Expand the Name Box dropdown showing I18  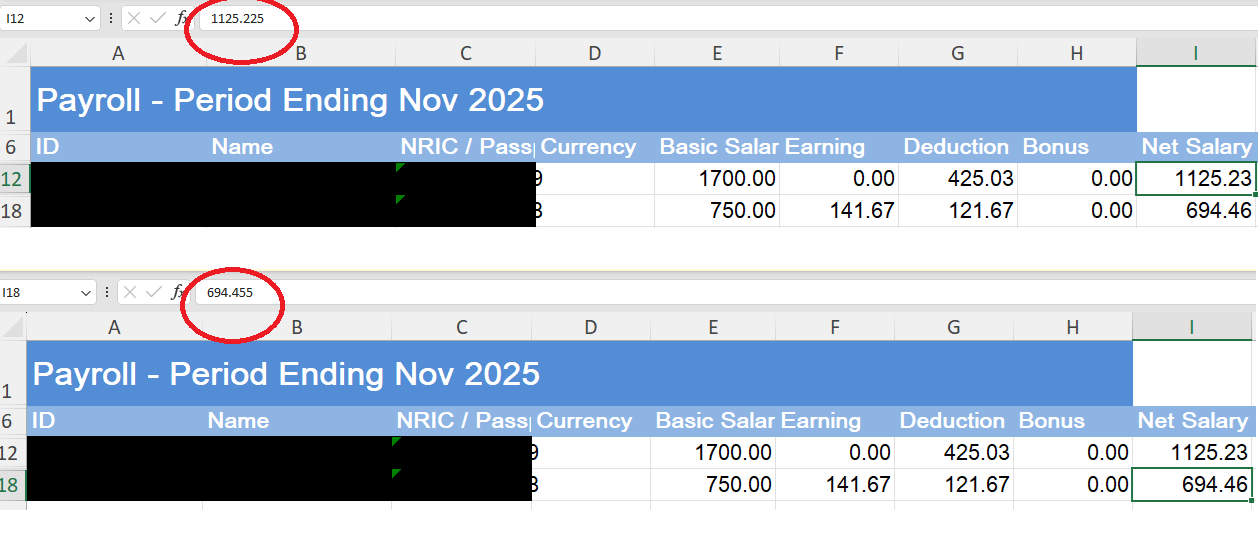(87, 292)
